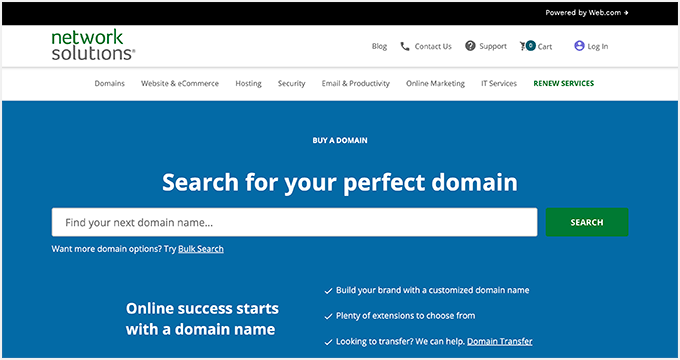This screenshot has width=680, height=360.
Task: Click the green SEARCH button
Action: point(587,222)
